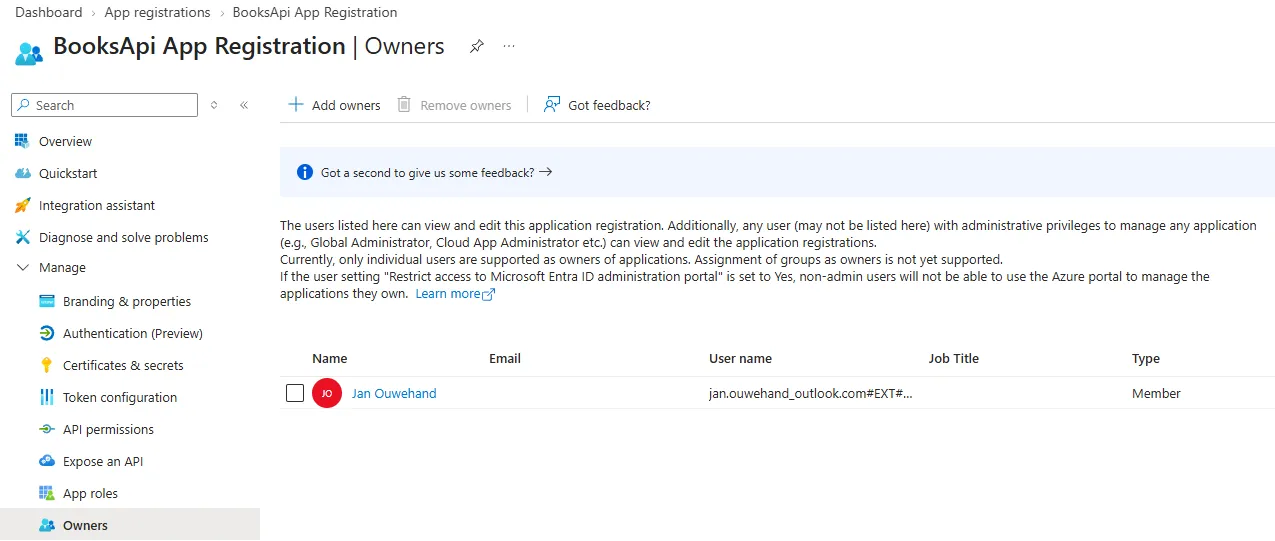Click the blue info icon in banner
The image size is (1275, 541).
[305, 172]
